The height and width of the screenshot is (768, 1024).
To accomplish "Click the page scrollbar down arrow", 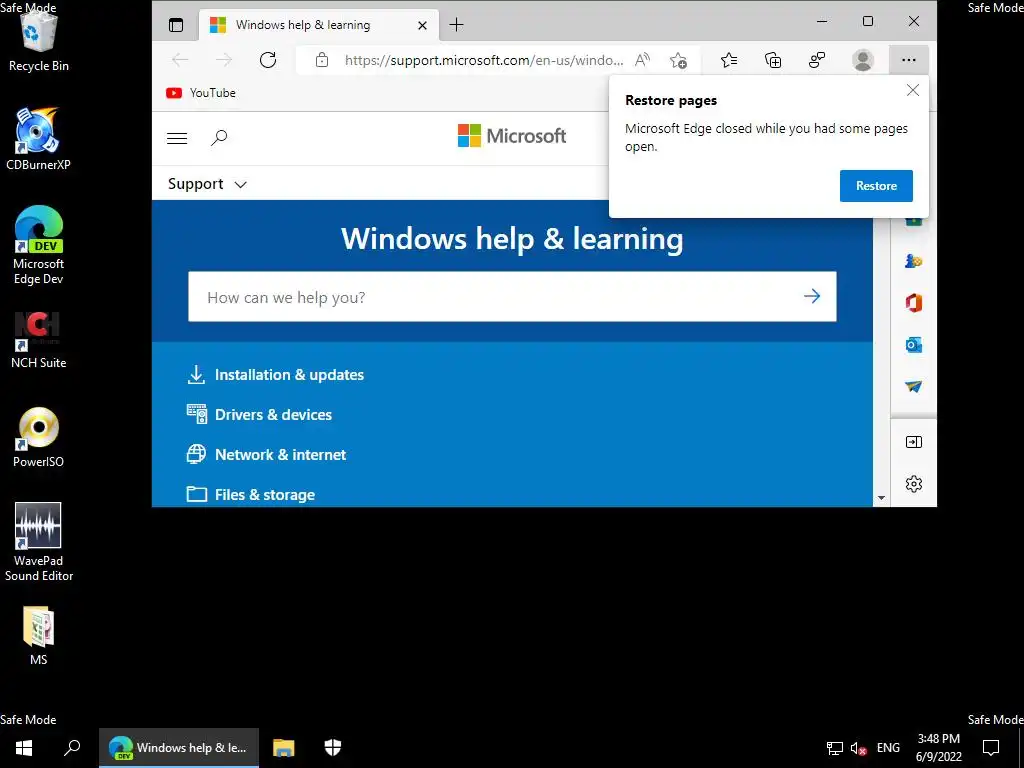I will pos(881,498).
